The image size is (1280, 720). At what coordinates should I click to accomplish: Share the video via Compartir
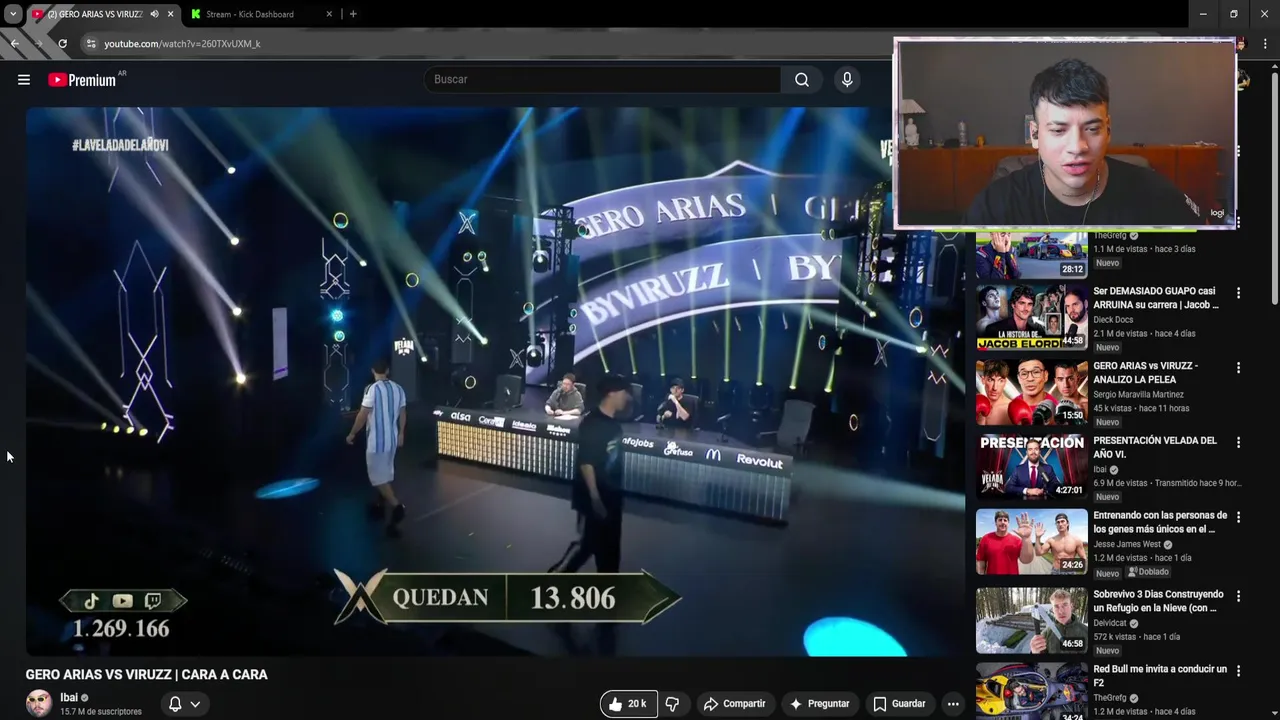click(734, 704)
